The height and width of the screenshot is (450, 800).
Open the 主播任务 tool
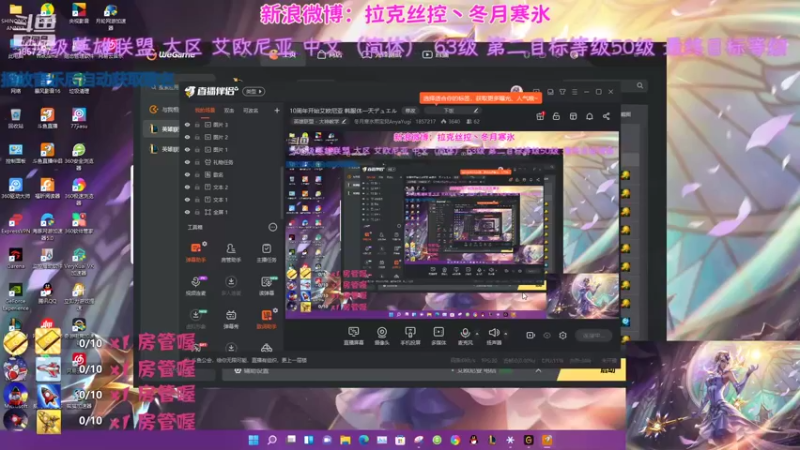[266, 253]
